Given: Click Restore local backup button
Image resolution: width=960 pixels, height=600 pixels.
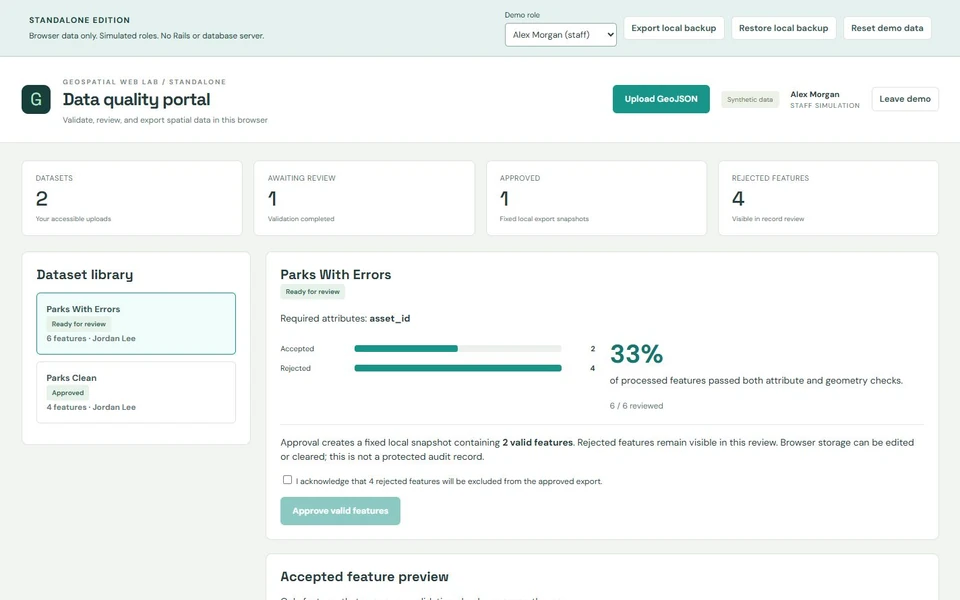Looking at the screenshot, I should click(783, 28).
